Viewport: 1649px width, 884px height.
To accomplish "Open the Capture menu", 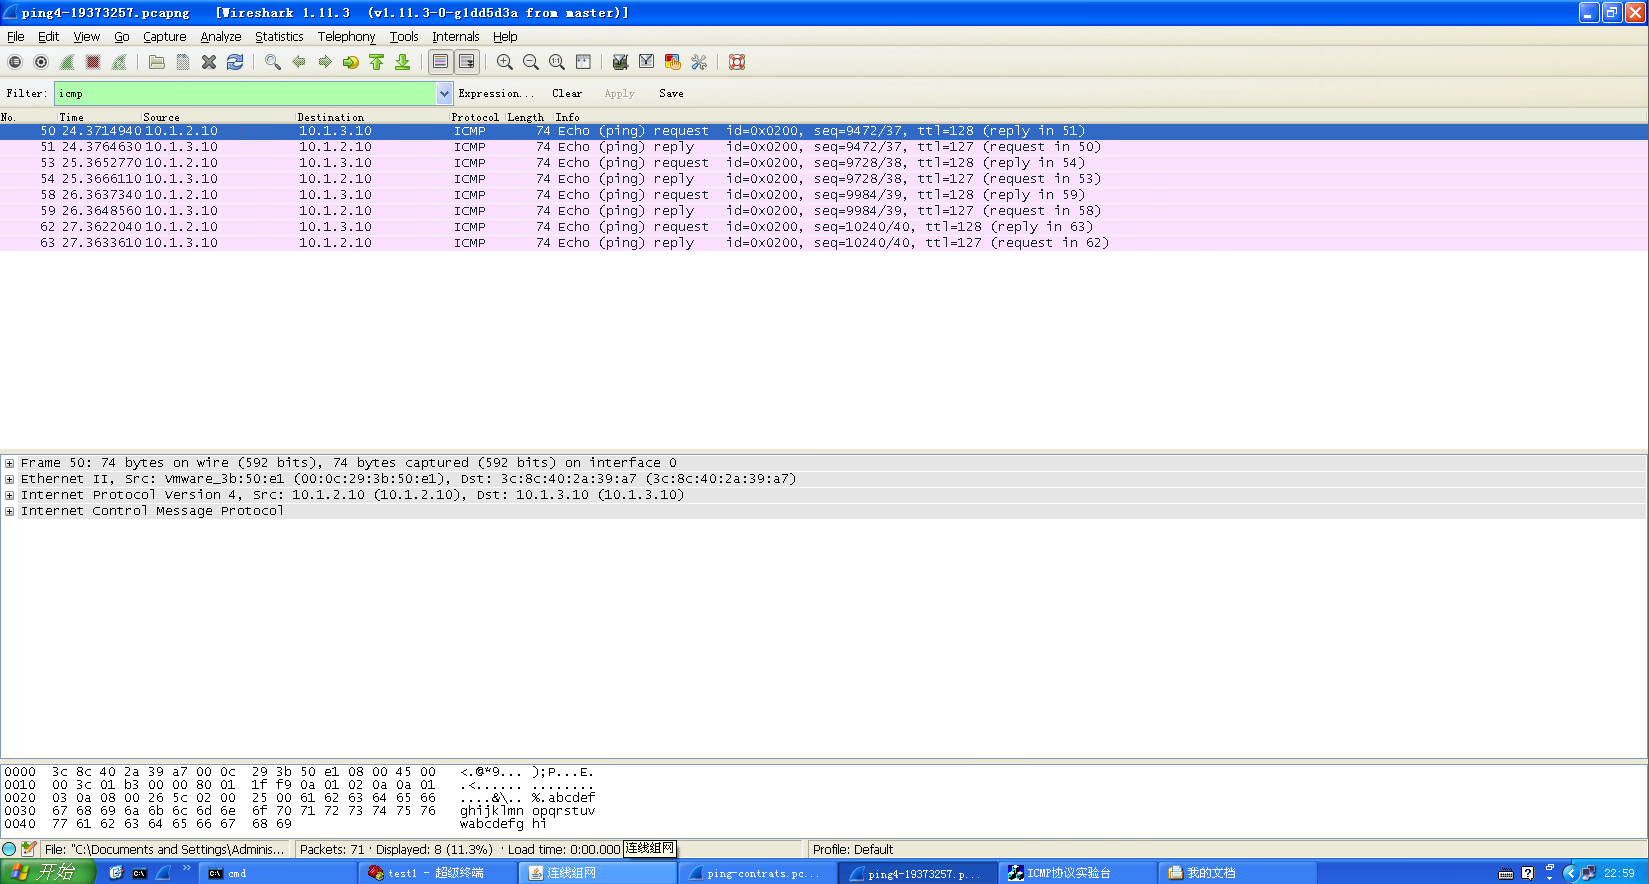I will pyautogui.click(x=165, y=36).
